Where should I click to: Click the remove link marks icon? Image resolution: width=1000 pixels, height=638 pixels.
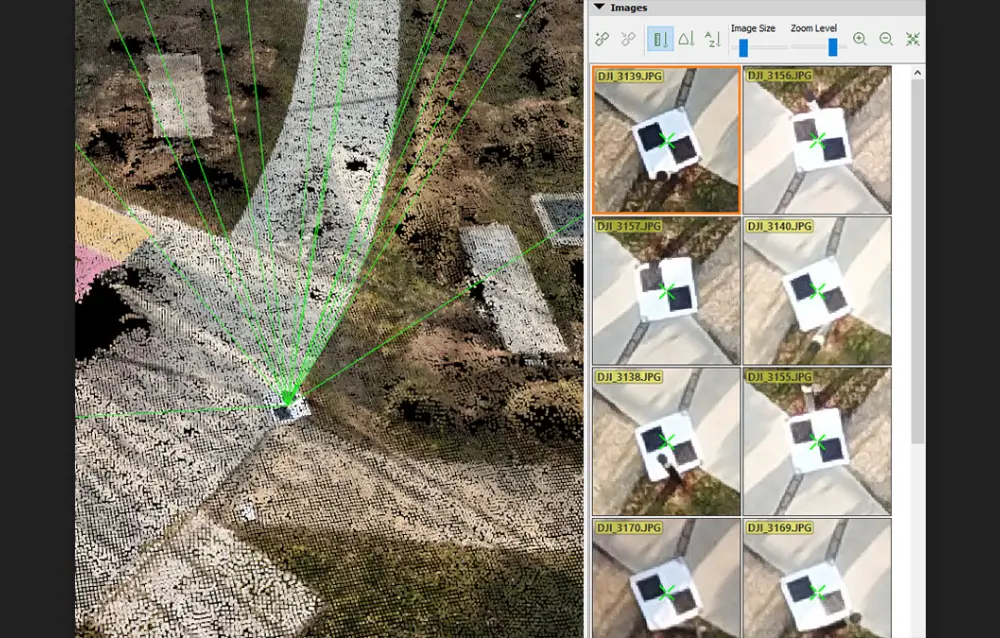coord(628,40)
